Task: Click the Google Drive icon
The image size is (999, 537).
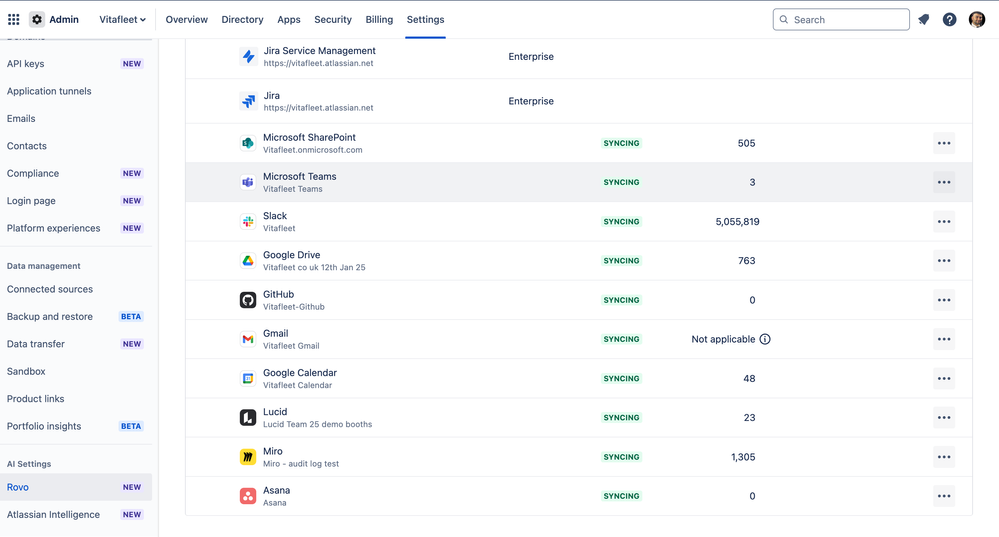Action: [x=248, y=261]
